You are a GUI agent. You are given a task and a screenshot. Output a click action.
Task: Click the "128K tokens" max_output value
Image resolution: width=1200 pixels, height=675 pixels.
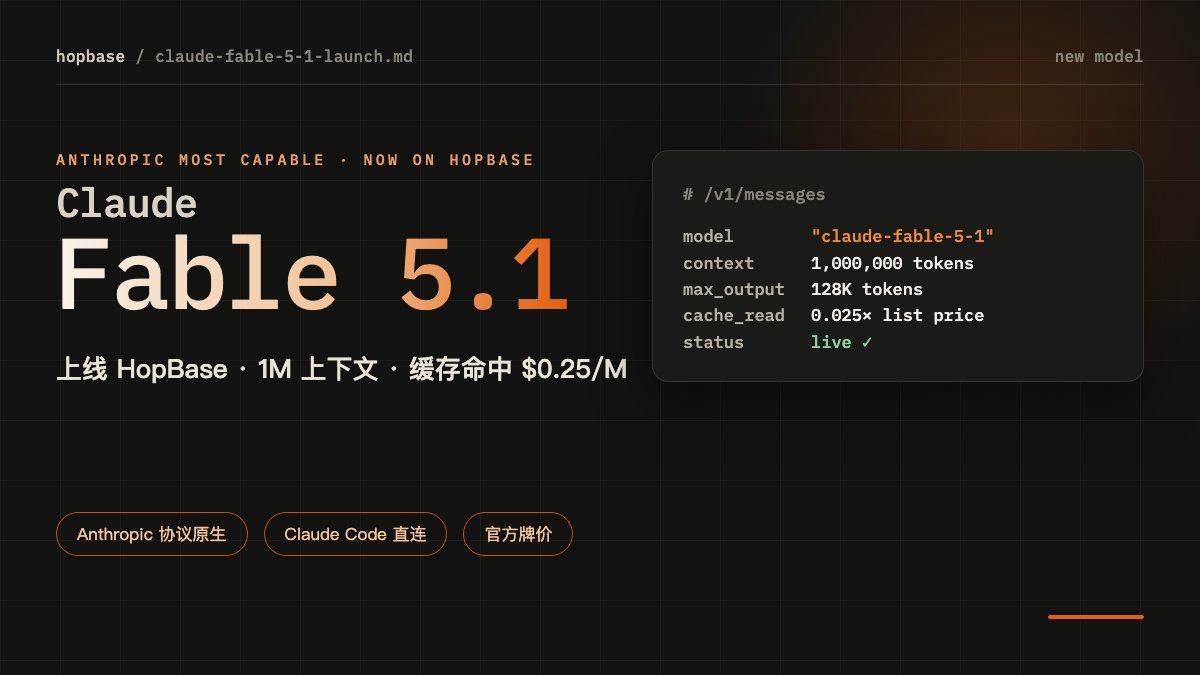(x=867, y=289)
